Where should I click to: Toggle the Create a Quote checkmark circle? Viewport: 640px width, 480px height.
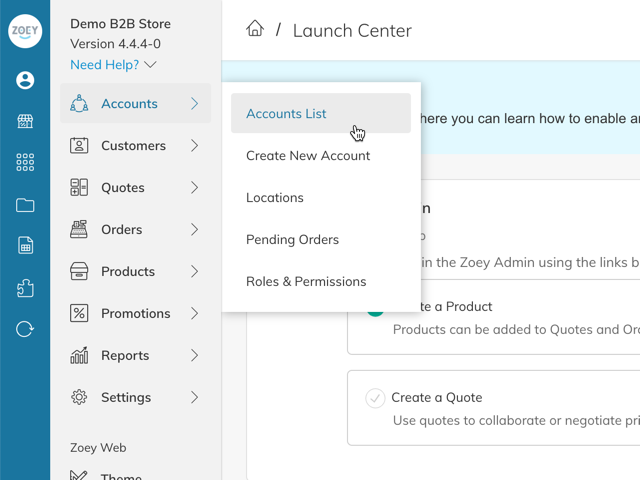[x=375, y=398]
